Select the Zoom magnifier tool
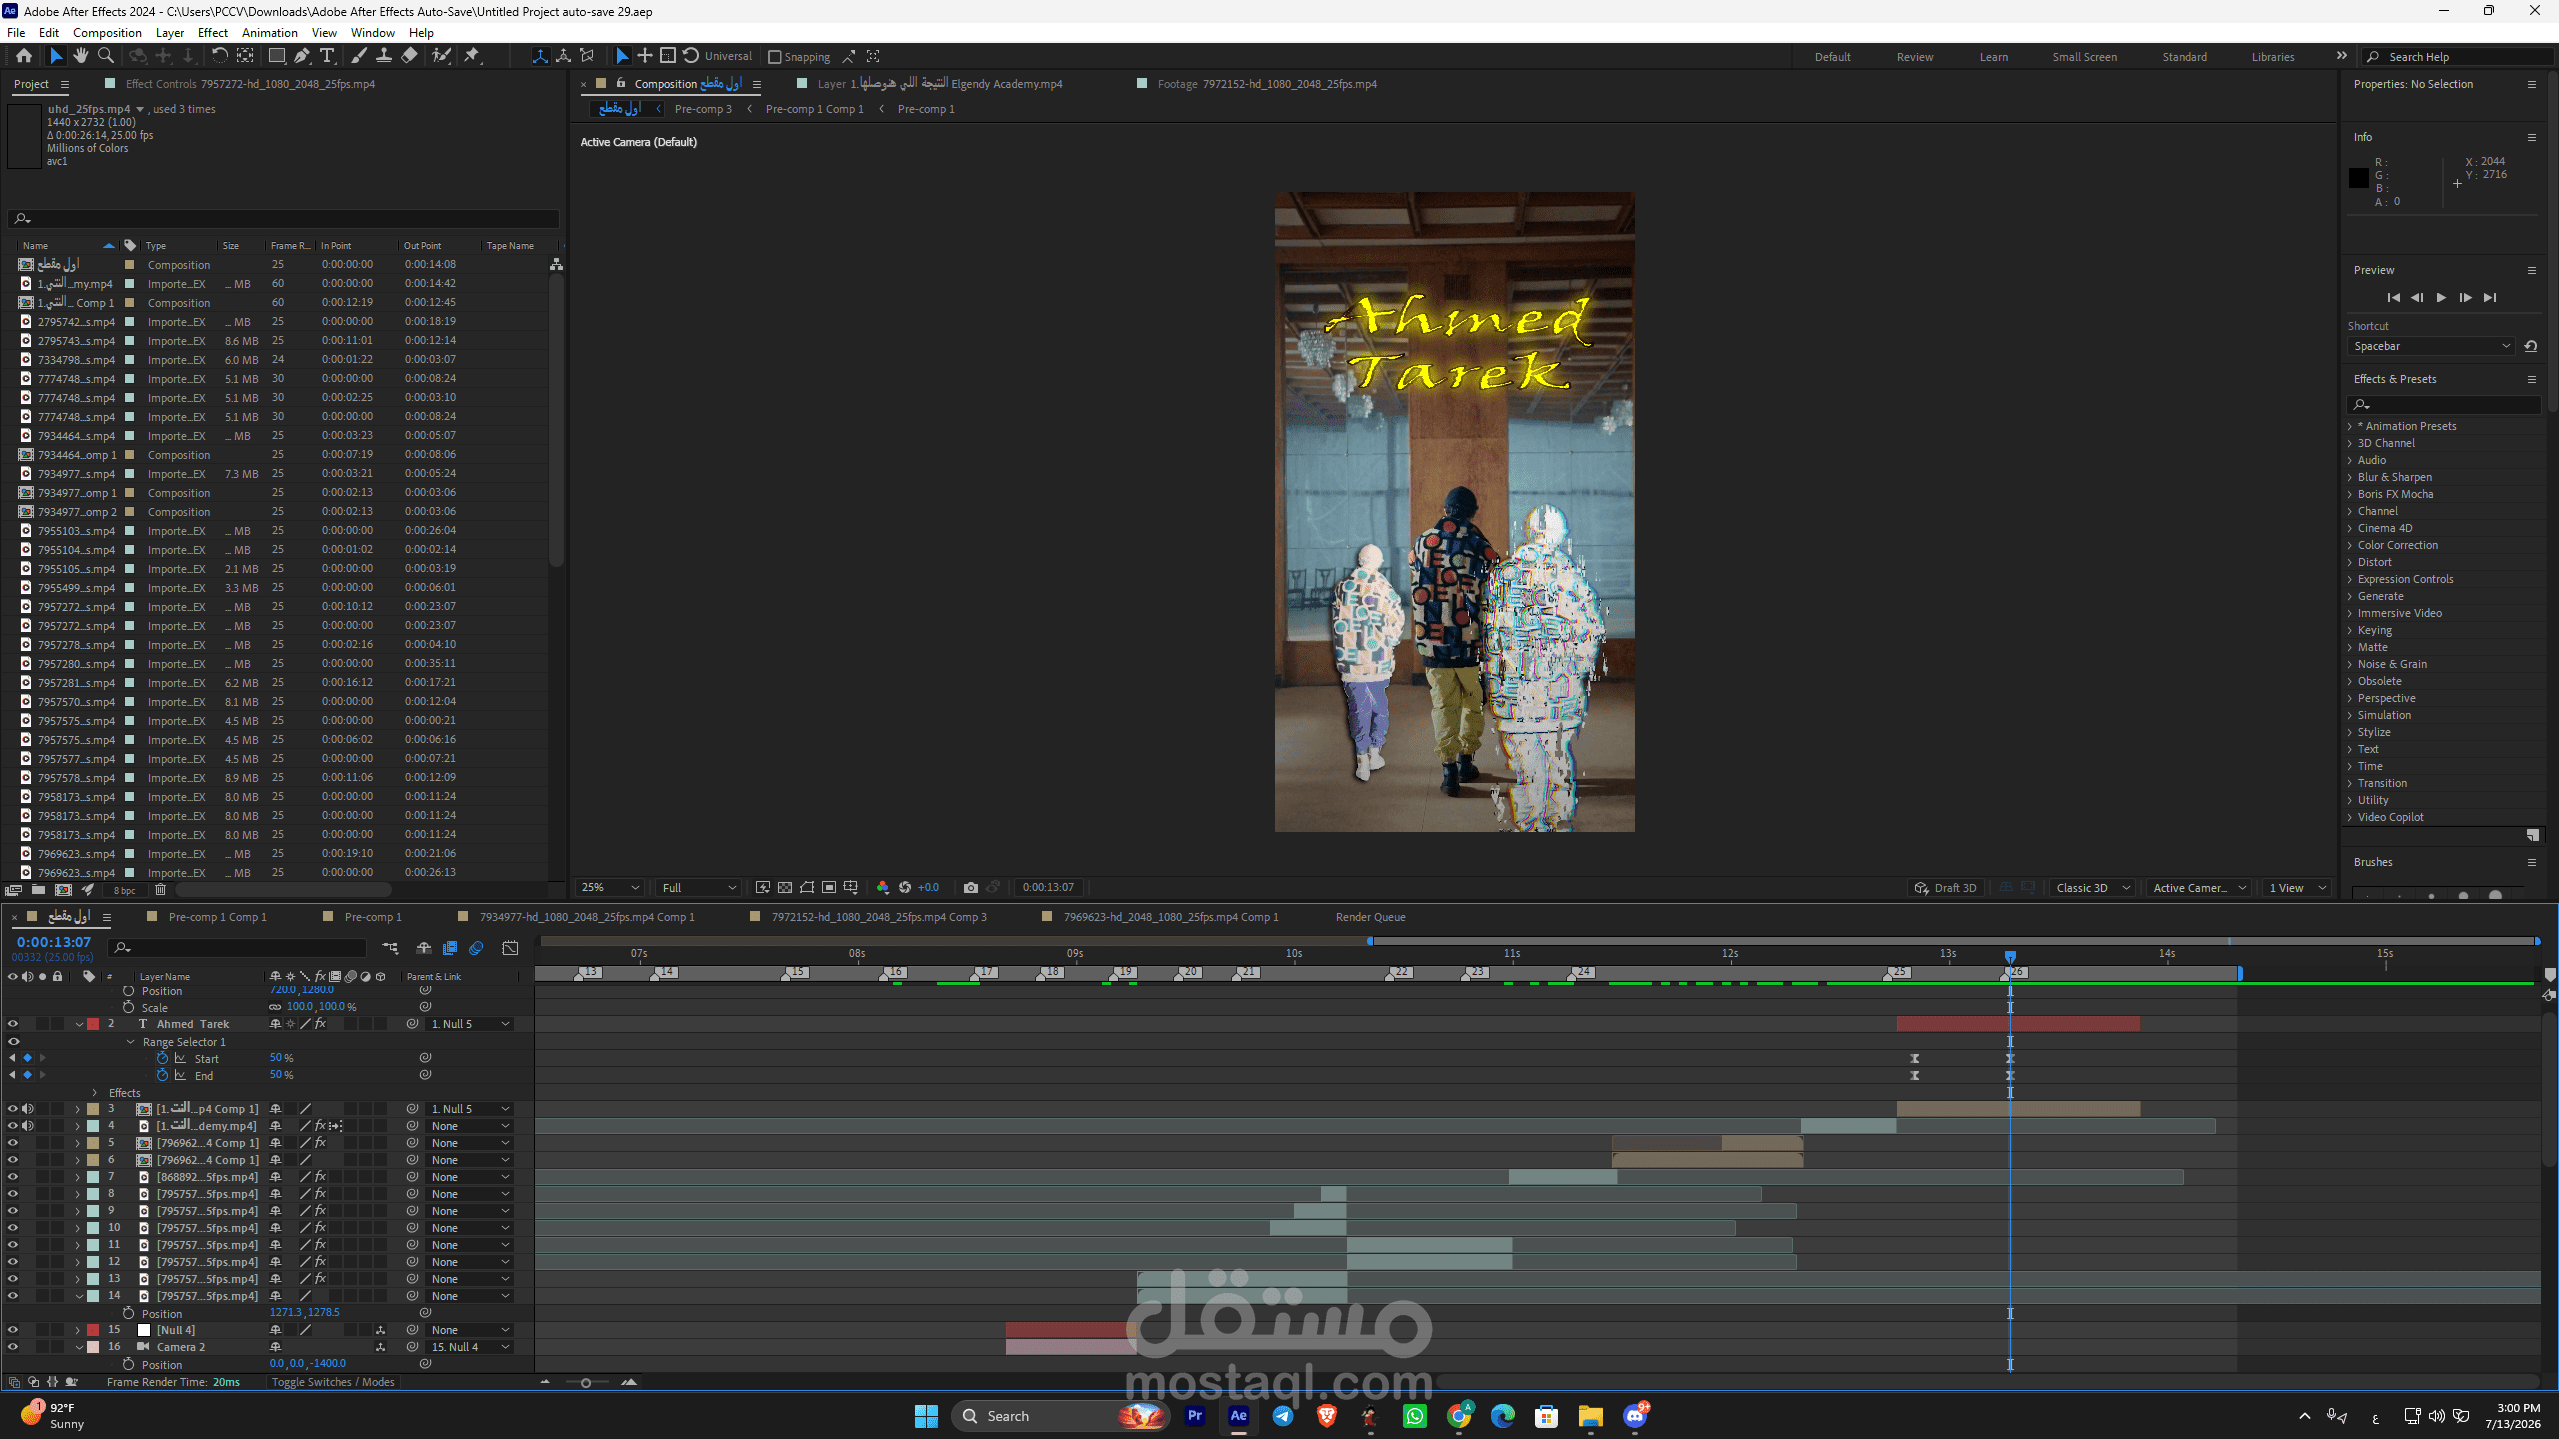This screenshot has height=1439, width=2559. click(106, 56)
